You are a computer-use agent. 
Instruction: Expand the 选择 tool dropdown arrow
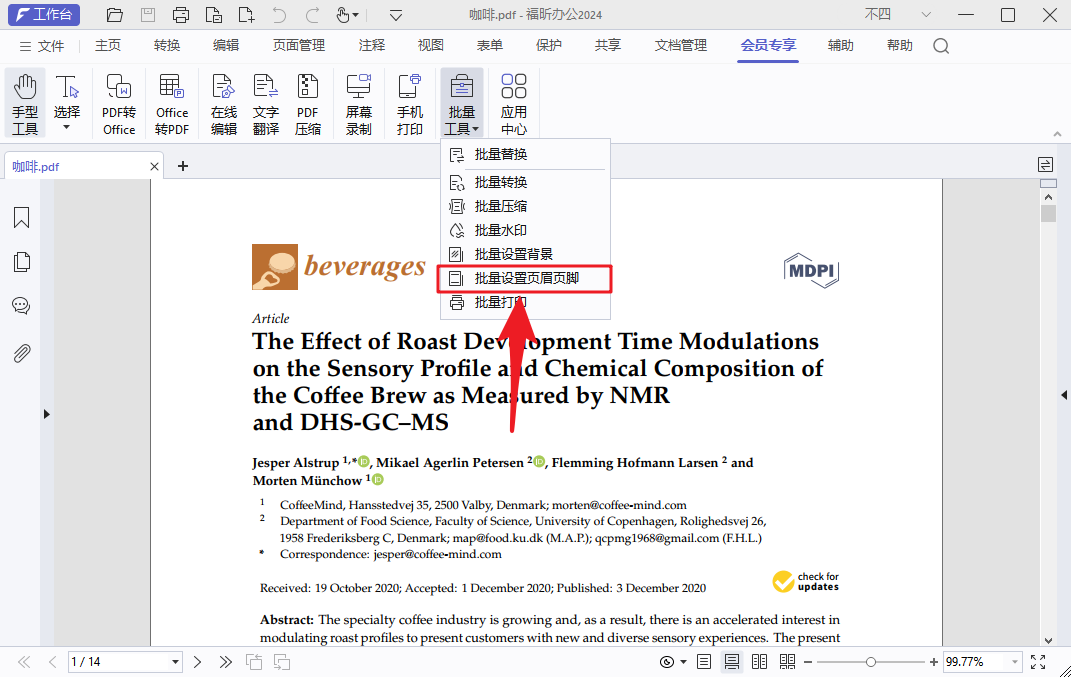pyautogui.click(x=67, y=128)
